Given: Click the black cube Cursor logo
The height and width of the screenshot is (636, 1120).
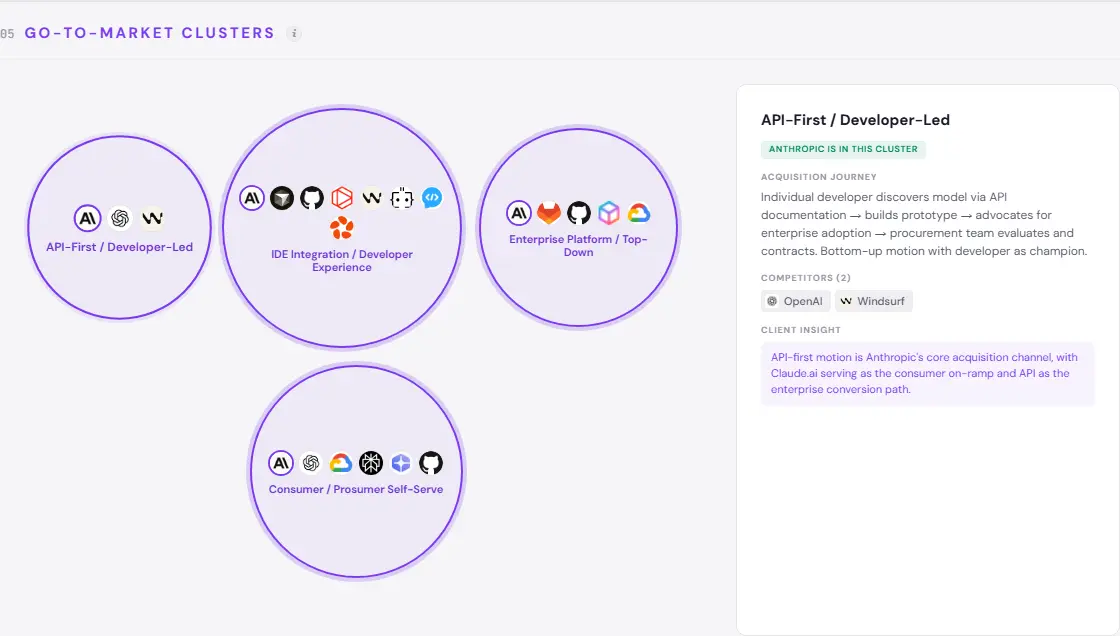Looking at the screenshot, I should click(281, 198).
